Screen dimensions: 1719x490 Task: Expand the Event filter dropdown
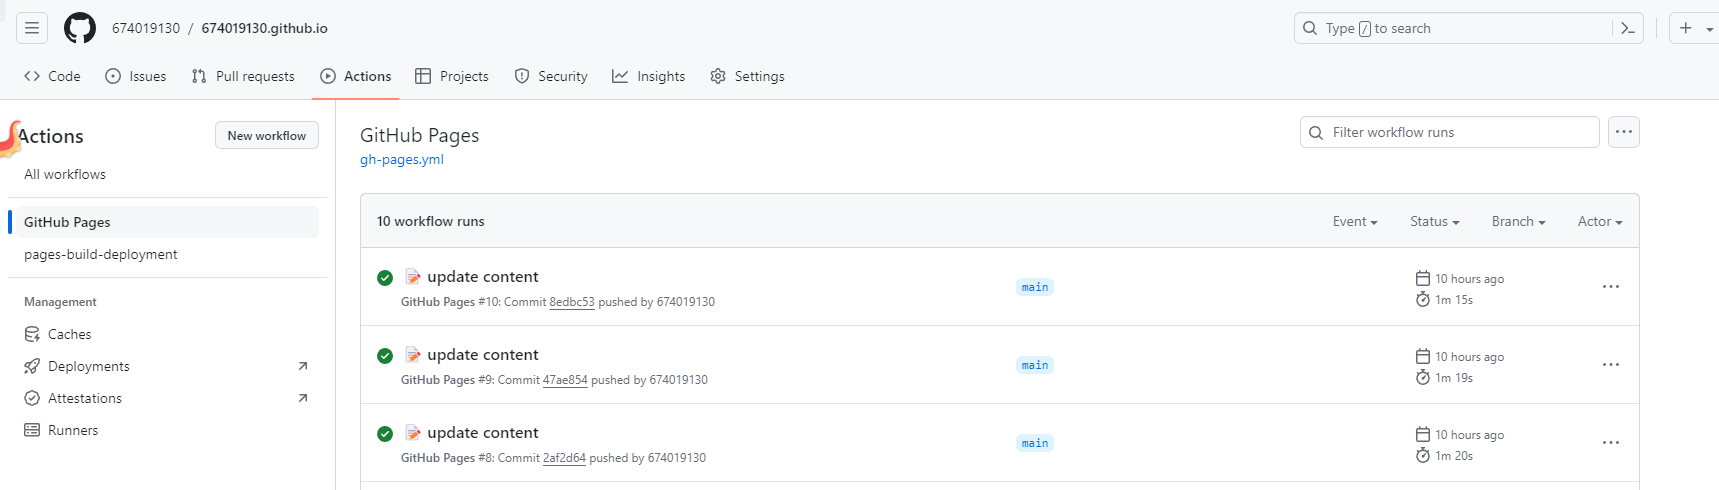[x=1355, y=221]
